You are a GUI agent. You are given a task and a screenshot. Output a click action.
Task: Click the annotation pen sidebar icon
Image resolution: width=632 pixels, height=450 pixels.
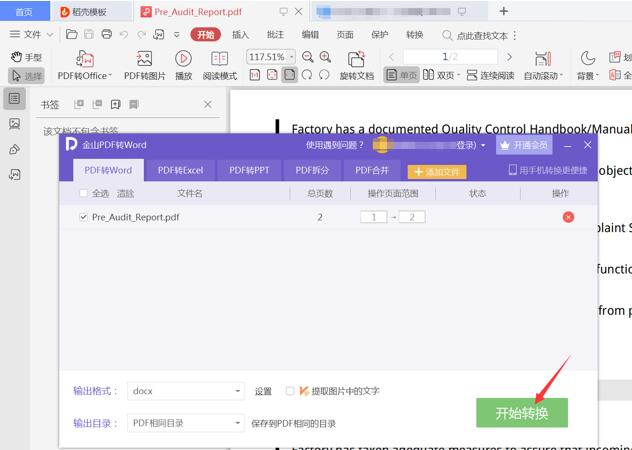click(x=15, y=150)
